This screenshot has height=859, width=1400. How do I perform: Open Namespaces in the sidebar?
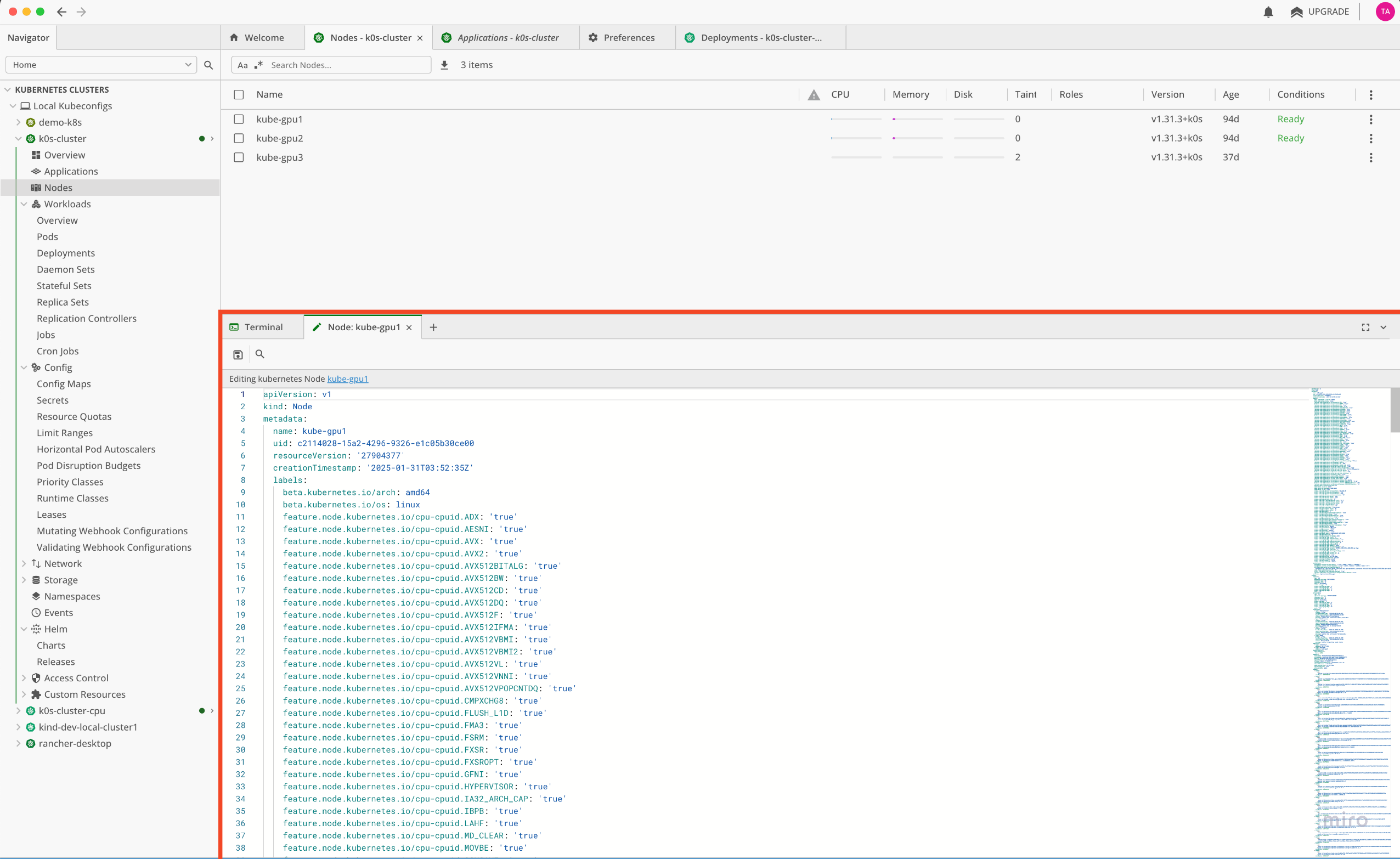[72, 596]
